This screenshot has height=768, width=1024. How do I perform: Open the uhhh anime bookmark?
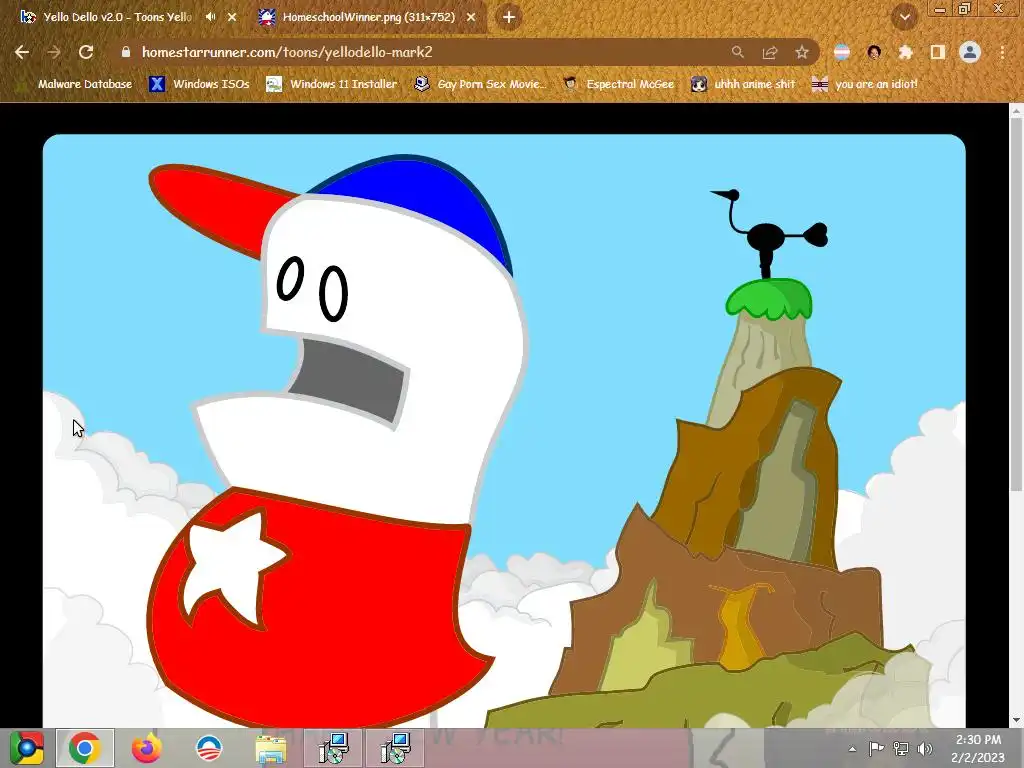(743, 84)
